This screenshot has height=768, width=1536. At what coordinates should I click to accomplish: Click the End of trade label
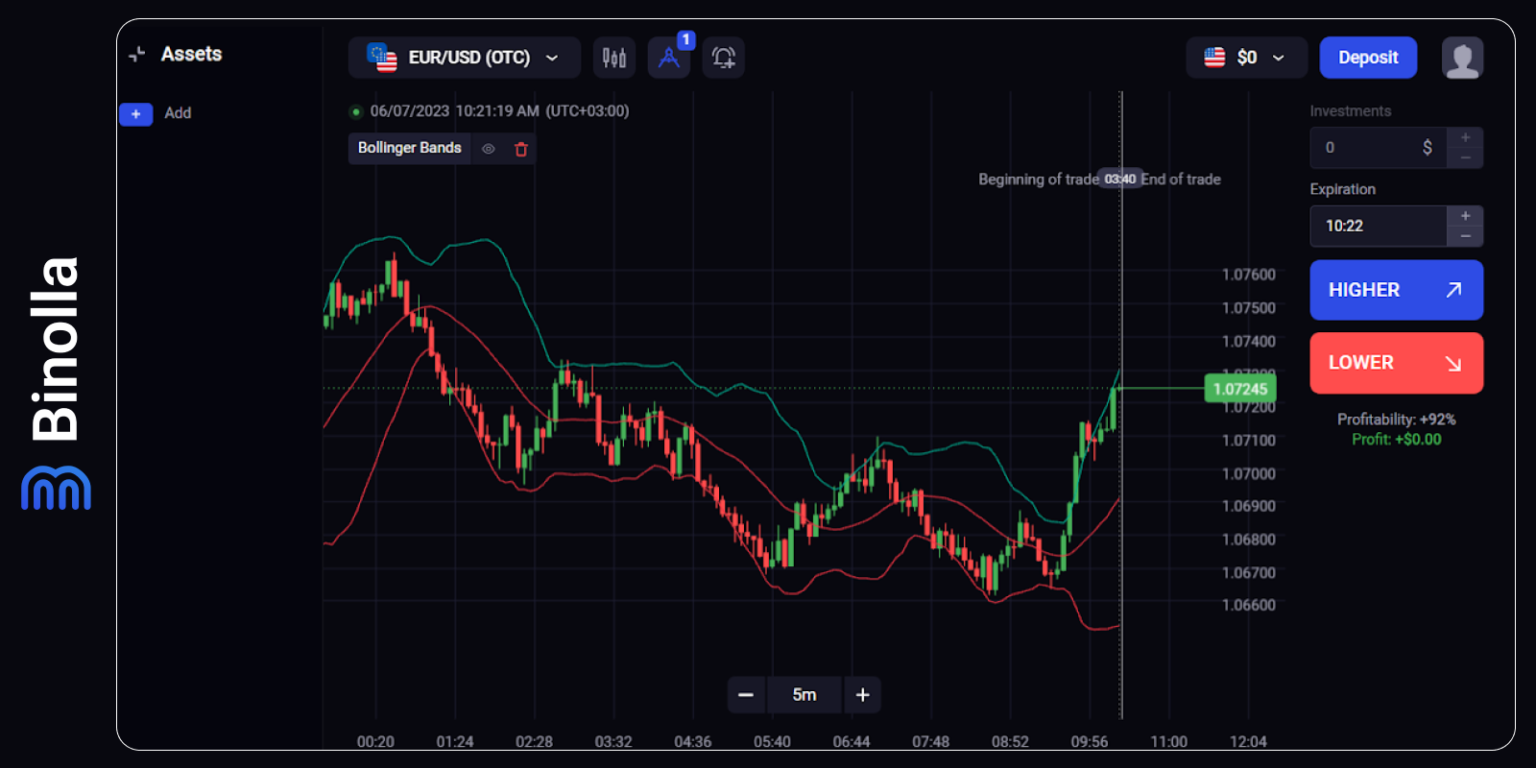(1181, 179)
